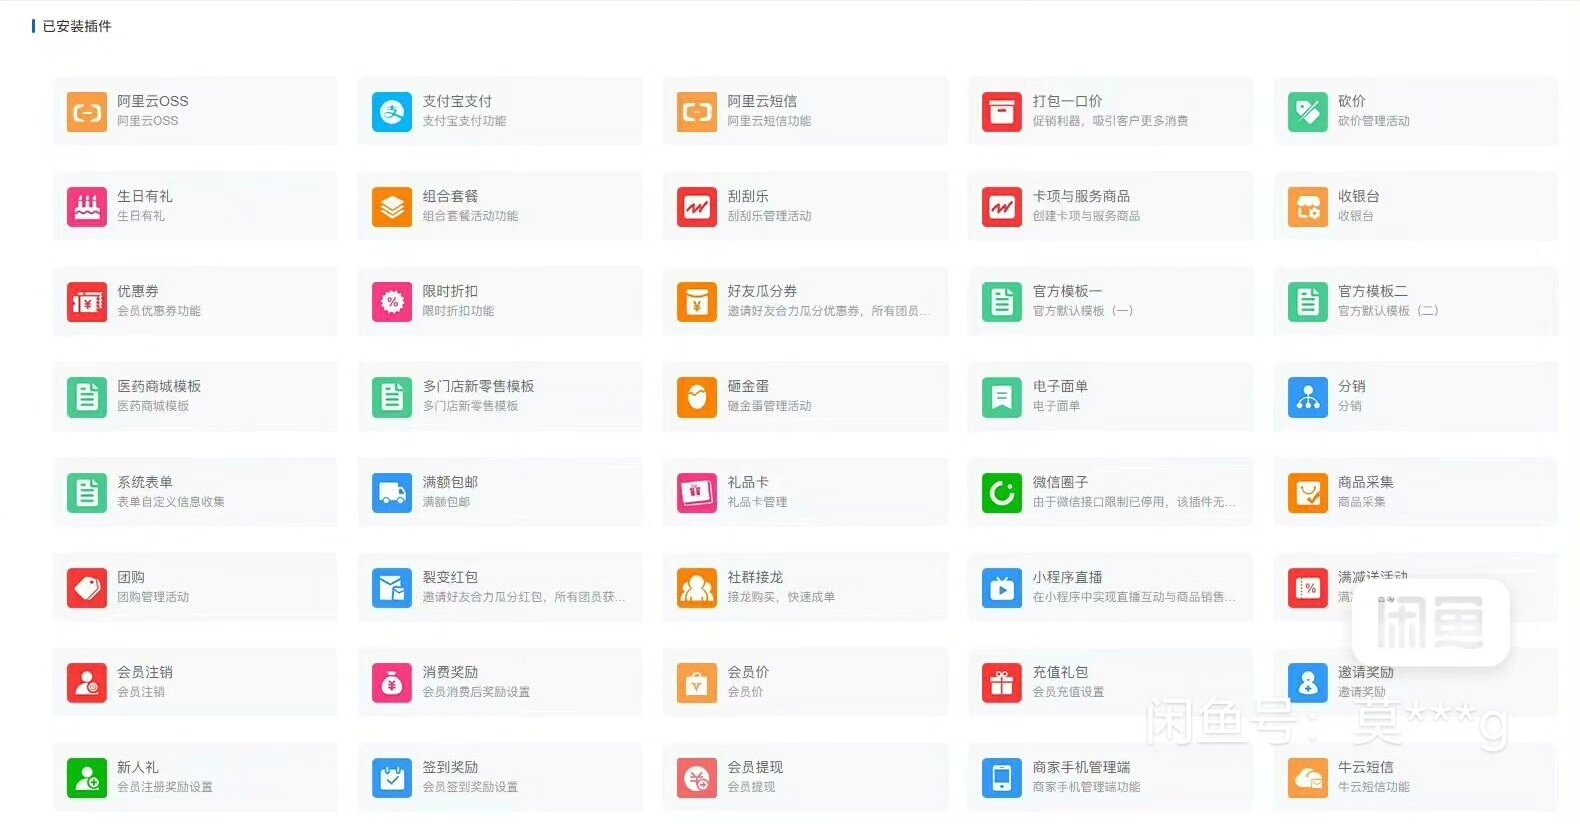Click the 邀请奖励 blue user icon
Screen dimensions: 1580x824
pos(1308,683)
